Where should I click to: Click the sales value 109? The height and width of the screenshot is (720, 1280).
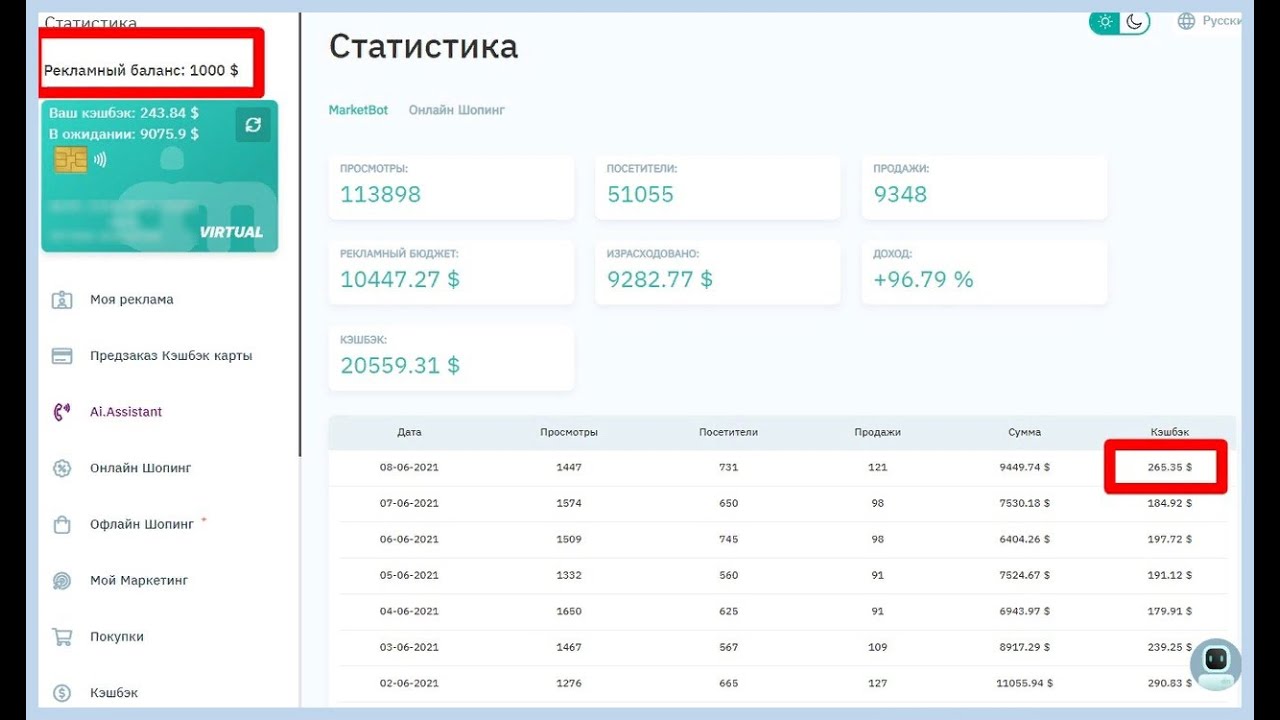click(877, 647)
